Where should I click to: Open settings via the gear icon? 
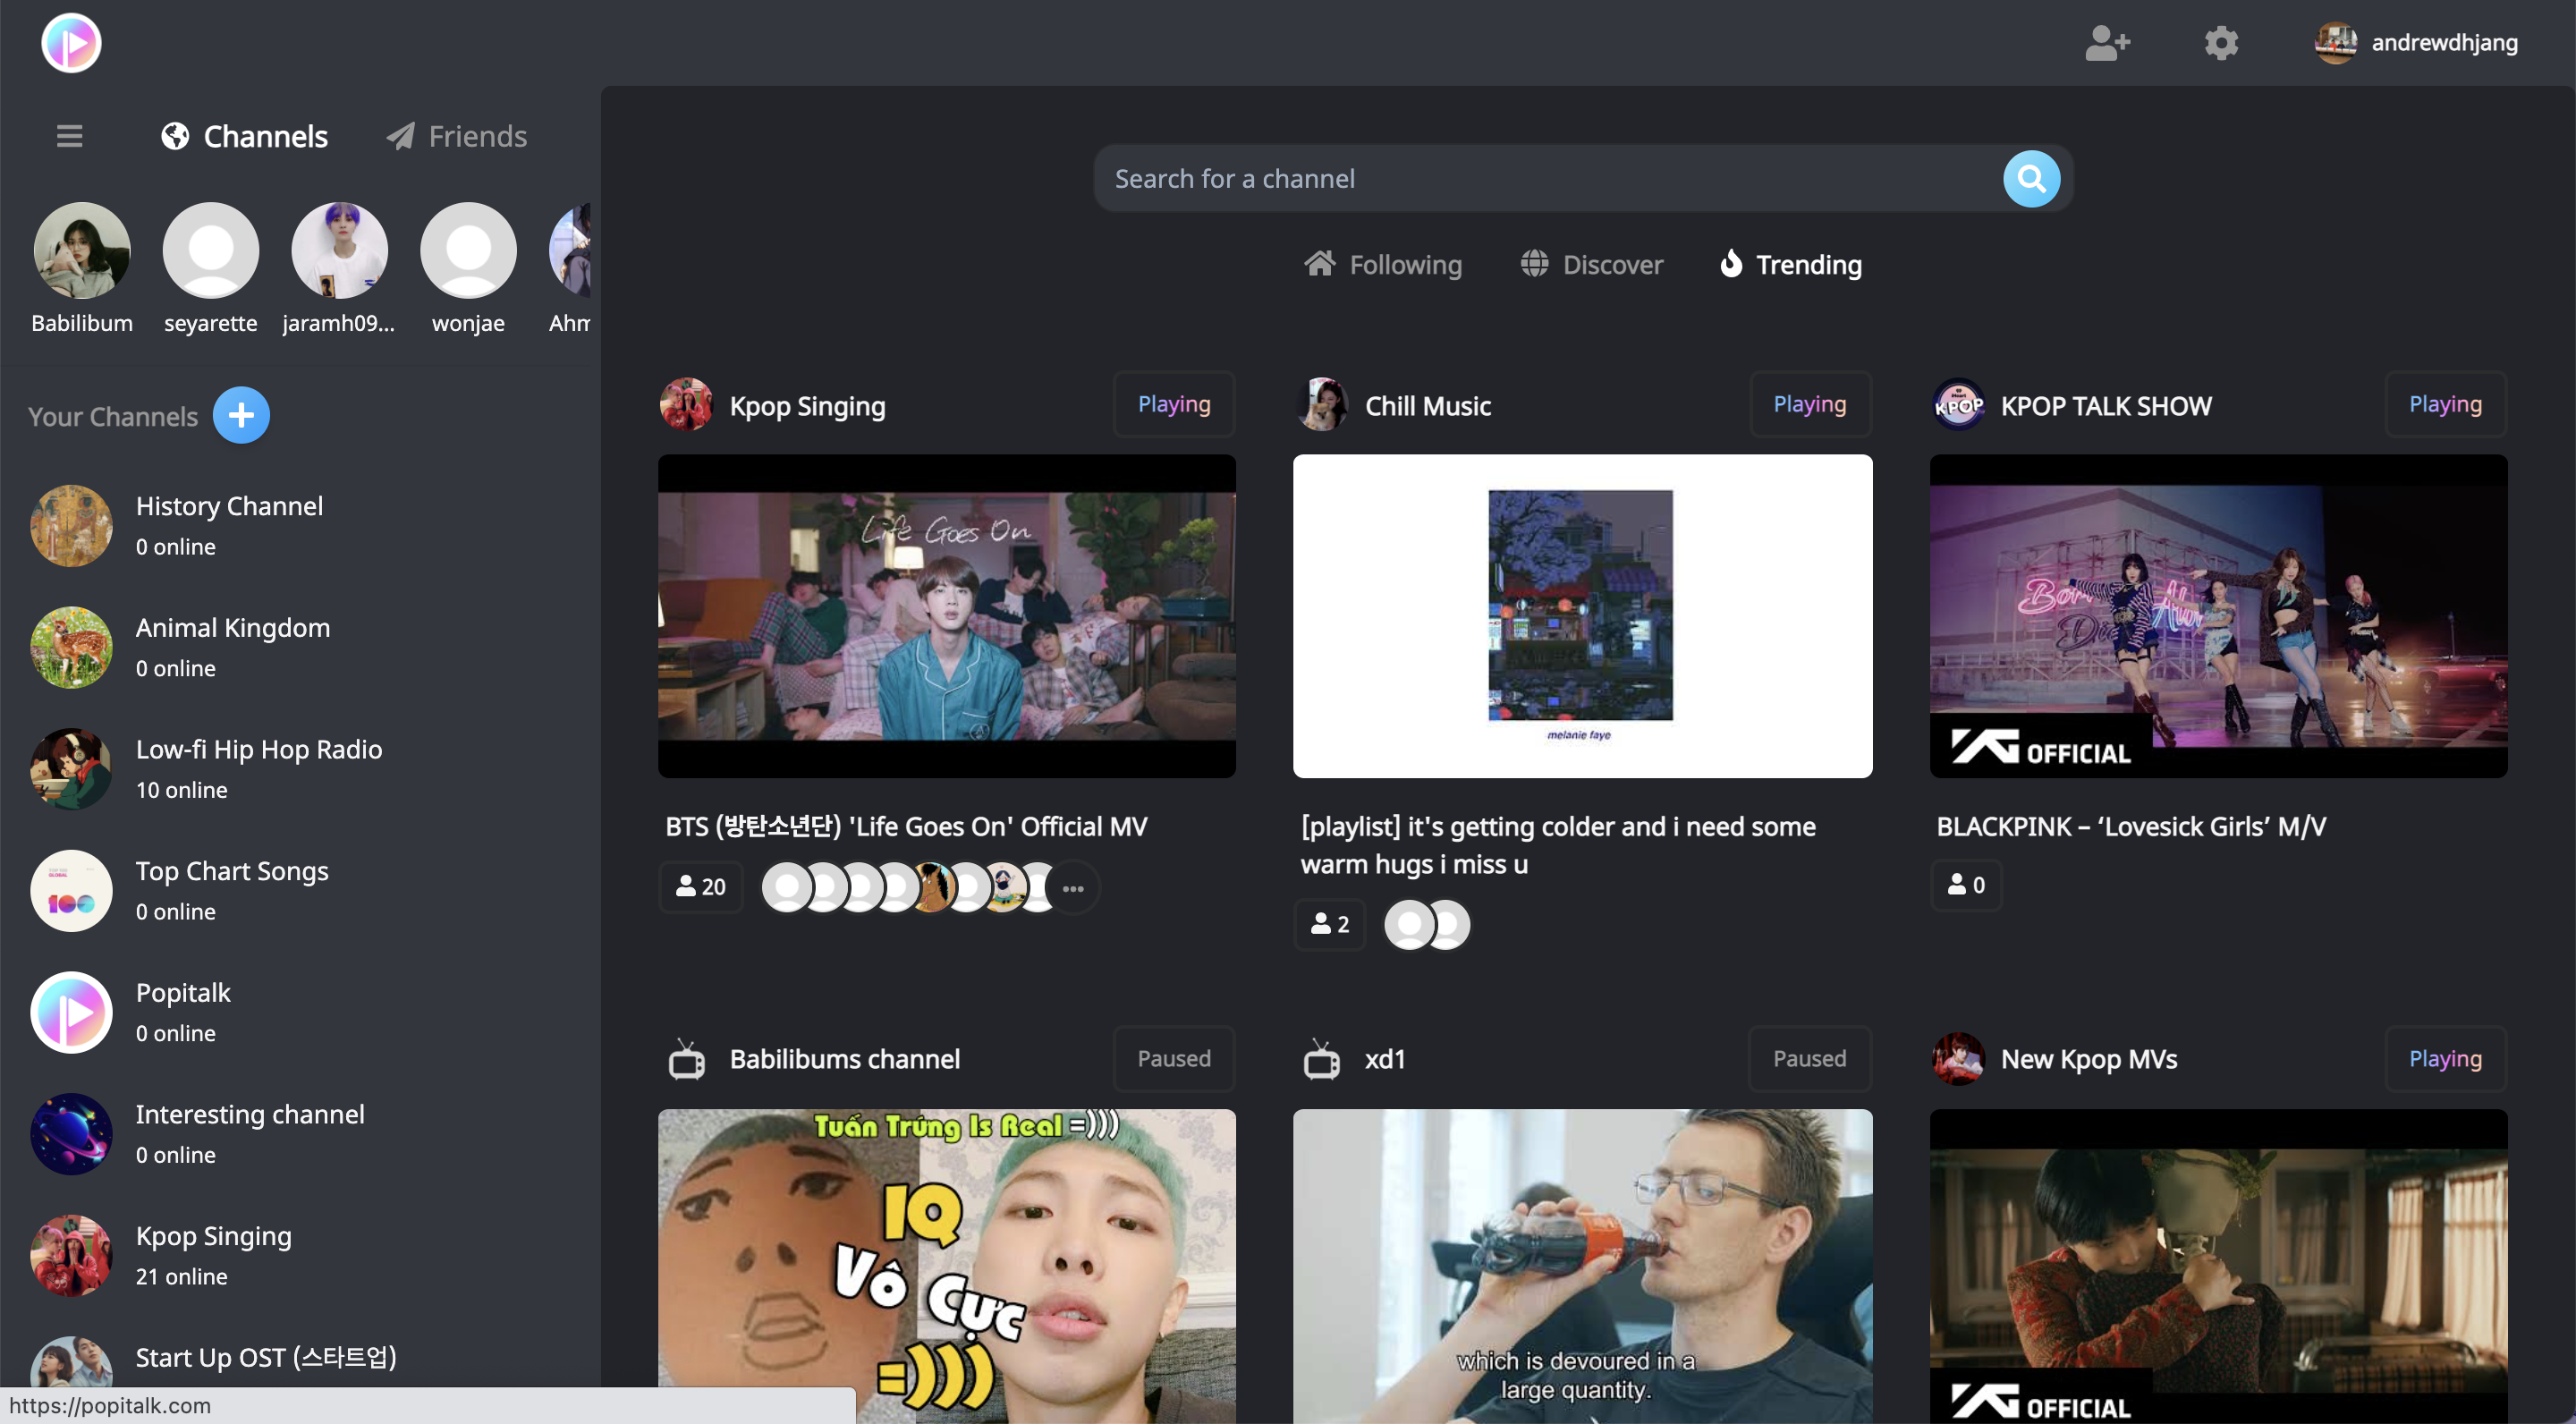pyautogui.click(x=2221, y=43)
